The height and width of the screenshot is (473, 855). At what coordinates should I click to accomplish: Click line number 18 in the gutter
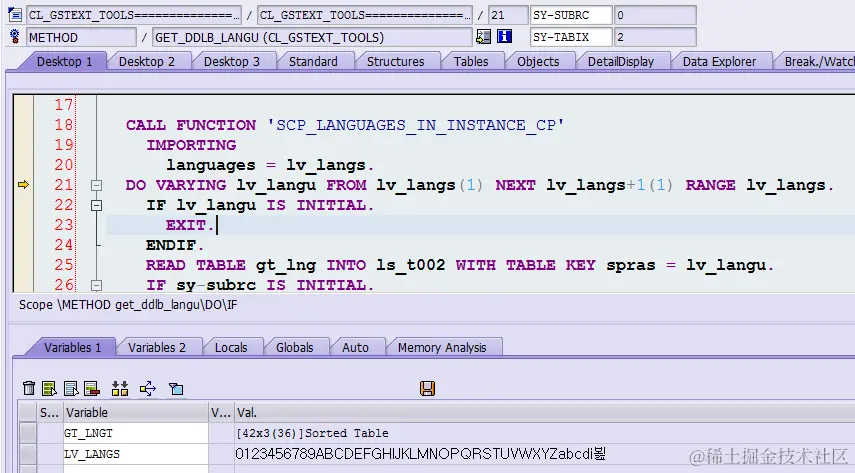pyautogui.click(x=63, y=125)
